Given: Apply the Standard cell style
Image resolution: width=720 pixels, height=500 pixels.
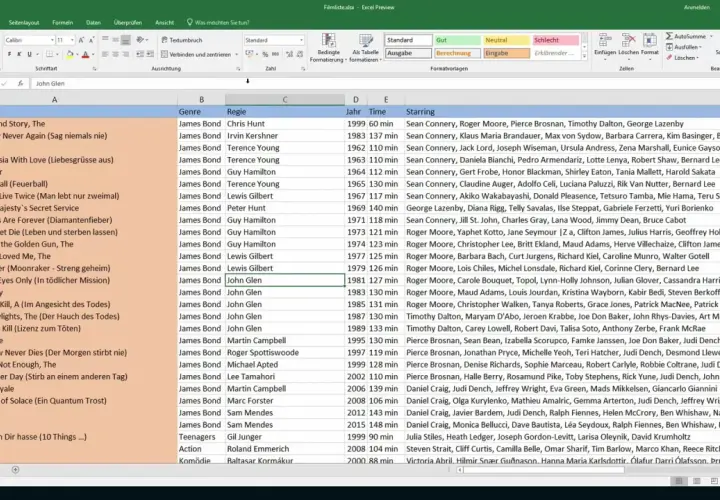Looking at the screenshot, I should (408, 40).
